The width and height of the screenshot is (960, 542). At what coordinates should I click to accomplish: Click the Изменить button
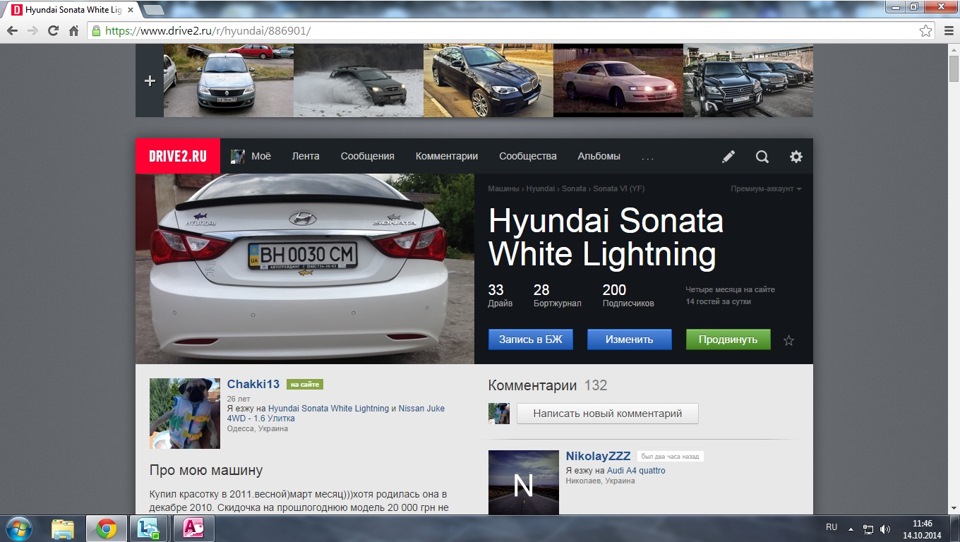click(x=629, y=339)
